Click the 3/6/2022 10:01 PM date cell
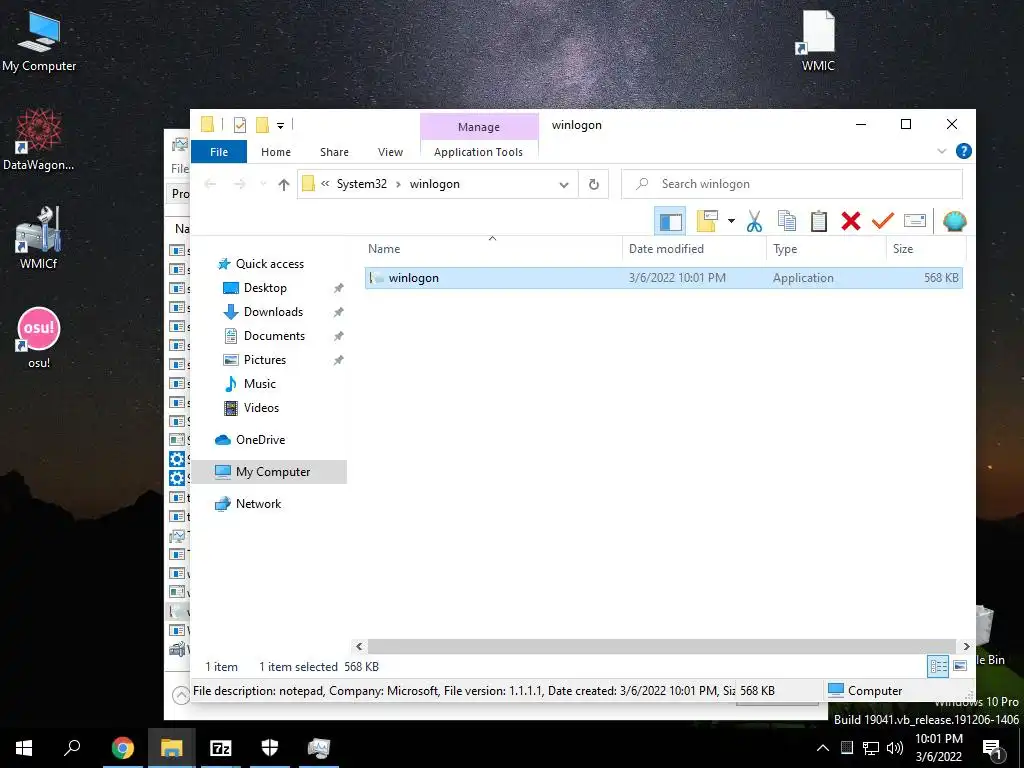1024x768 pixels. (x=677, y=278)
